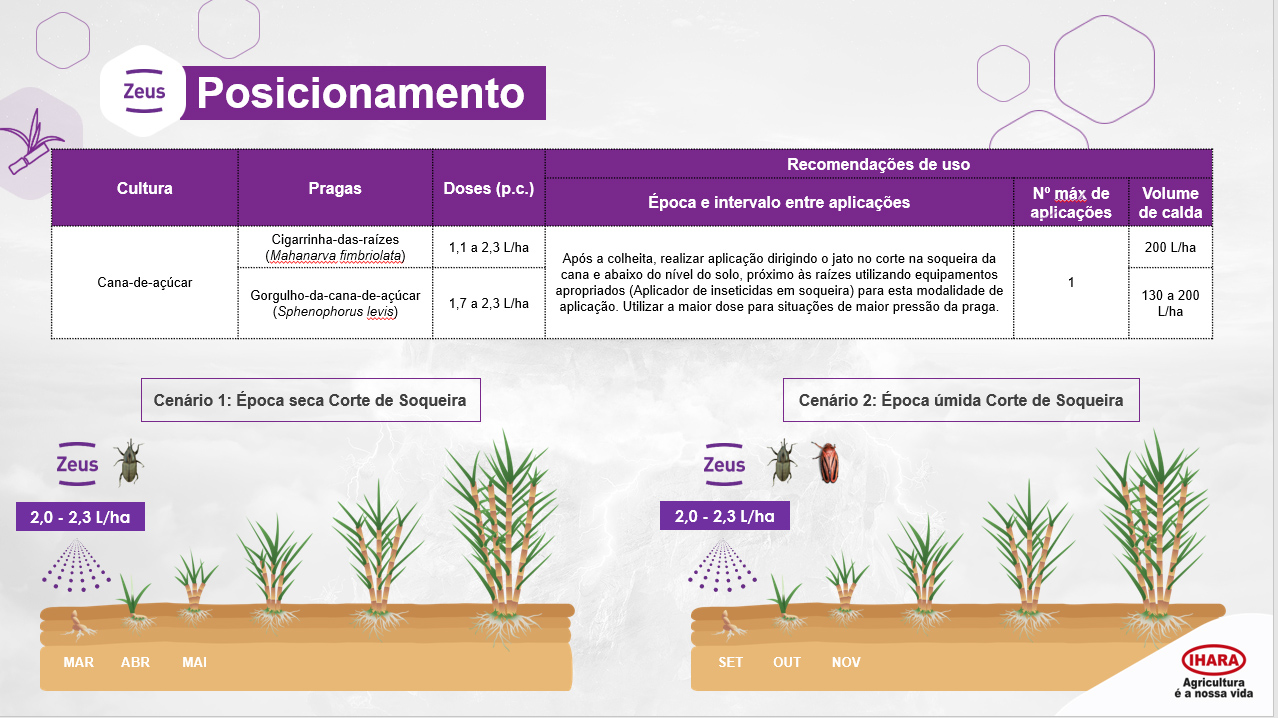Viewport: 1278px width, 718px height.
Task: Click the weevil icon under Cenário 1
Action: coord(127,462)
